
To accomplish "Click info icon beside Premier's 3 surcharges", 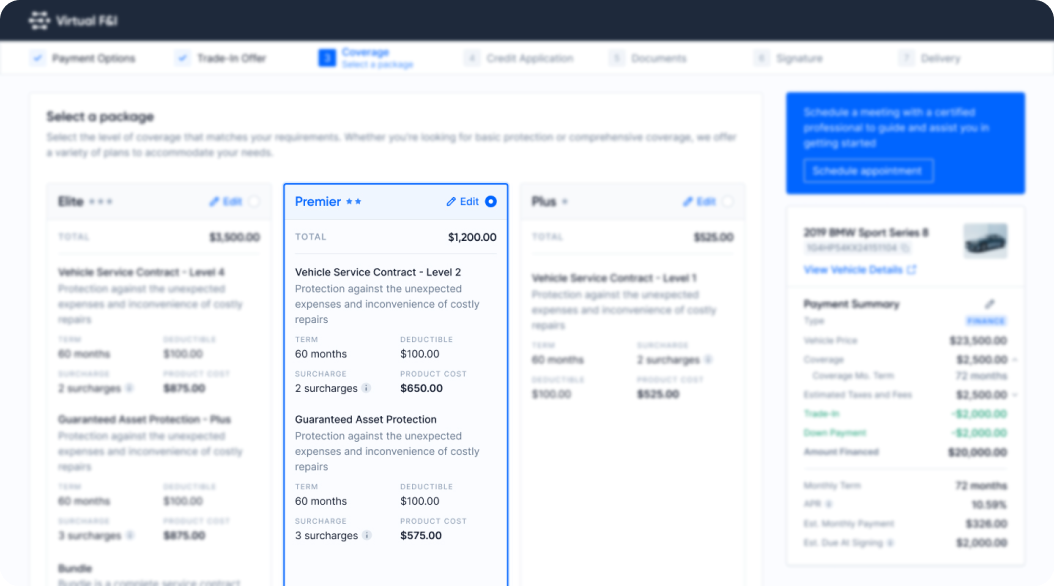I will pyautogui.click(x=366, y=536).
